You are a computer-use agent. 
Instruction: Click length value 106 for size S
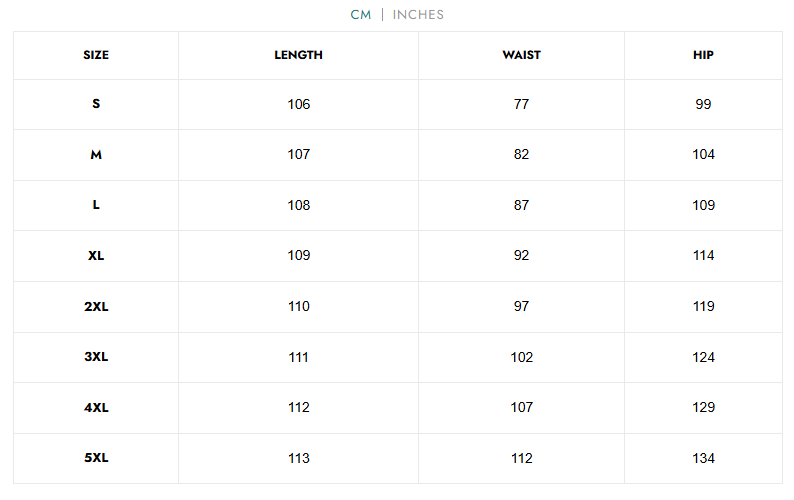click(298, 104)
